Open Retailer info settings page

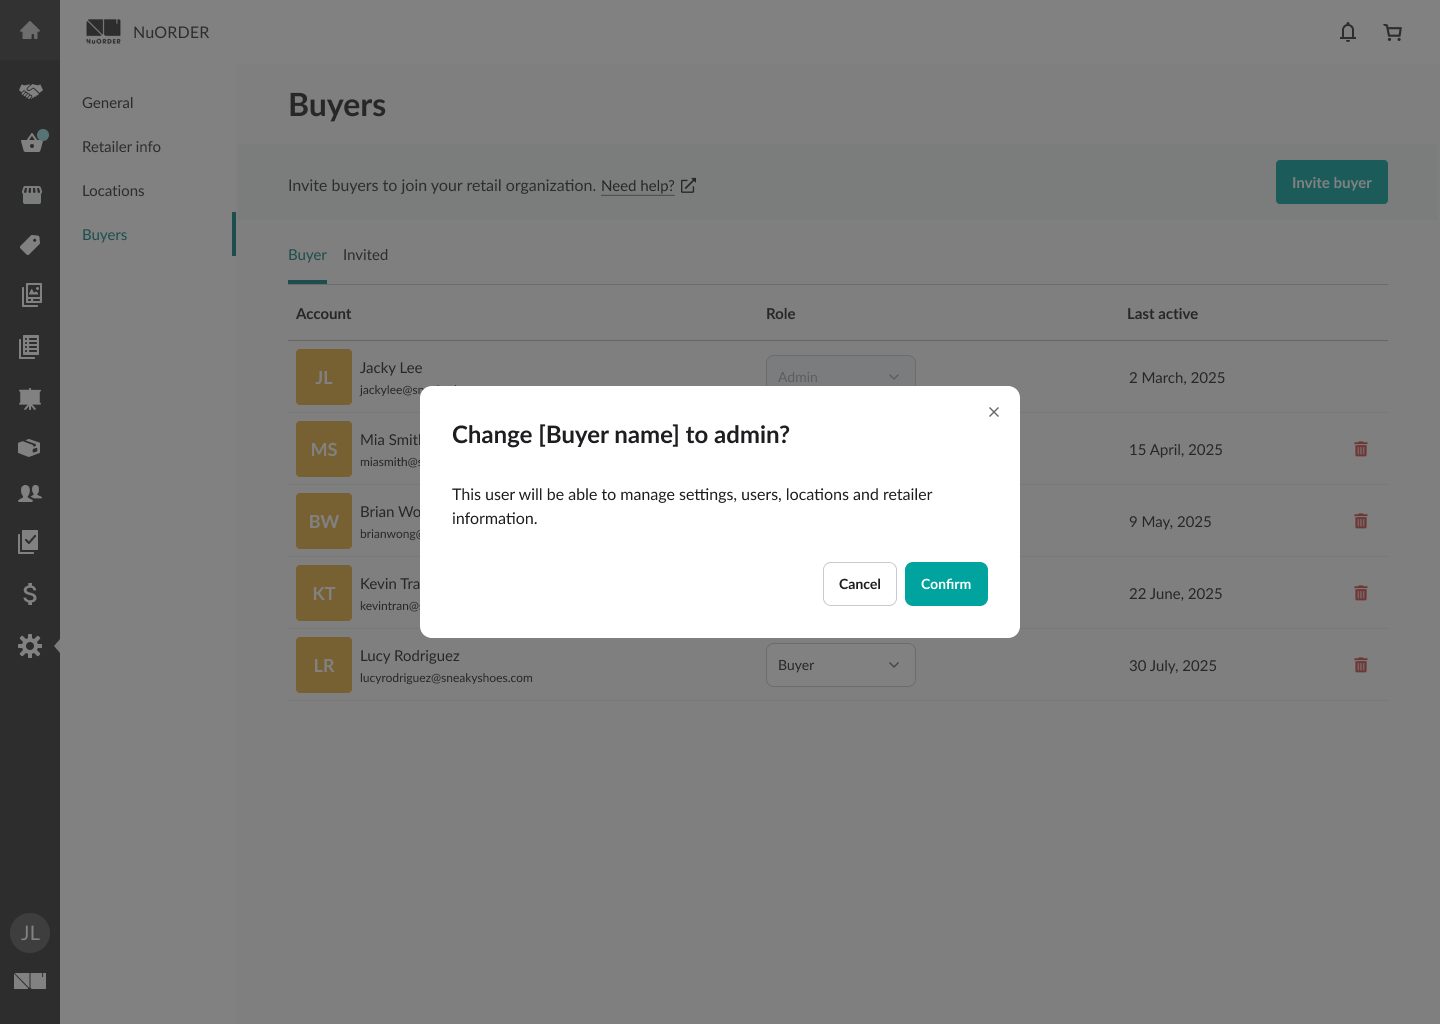tap(121, 147)
